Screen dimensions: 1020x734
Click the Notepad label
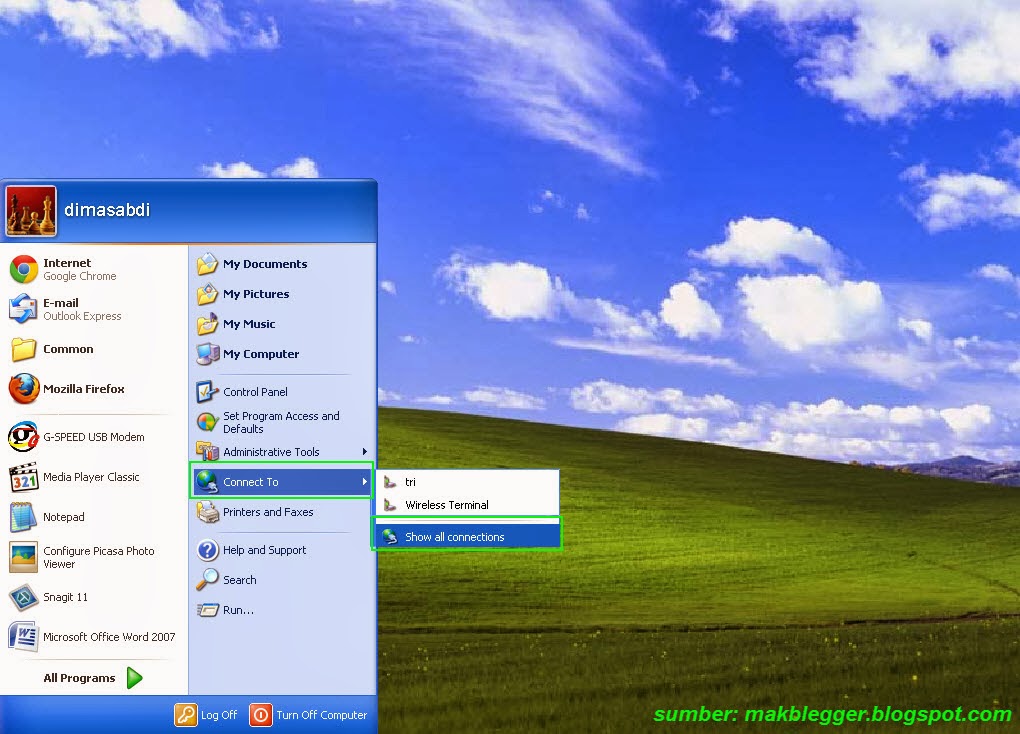(x=64, y=517)
